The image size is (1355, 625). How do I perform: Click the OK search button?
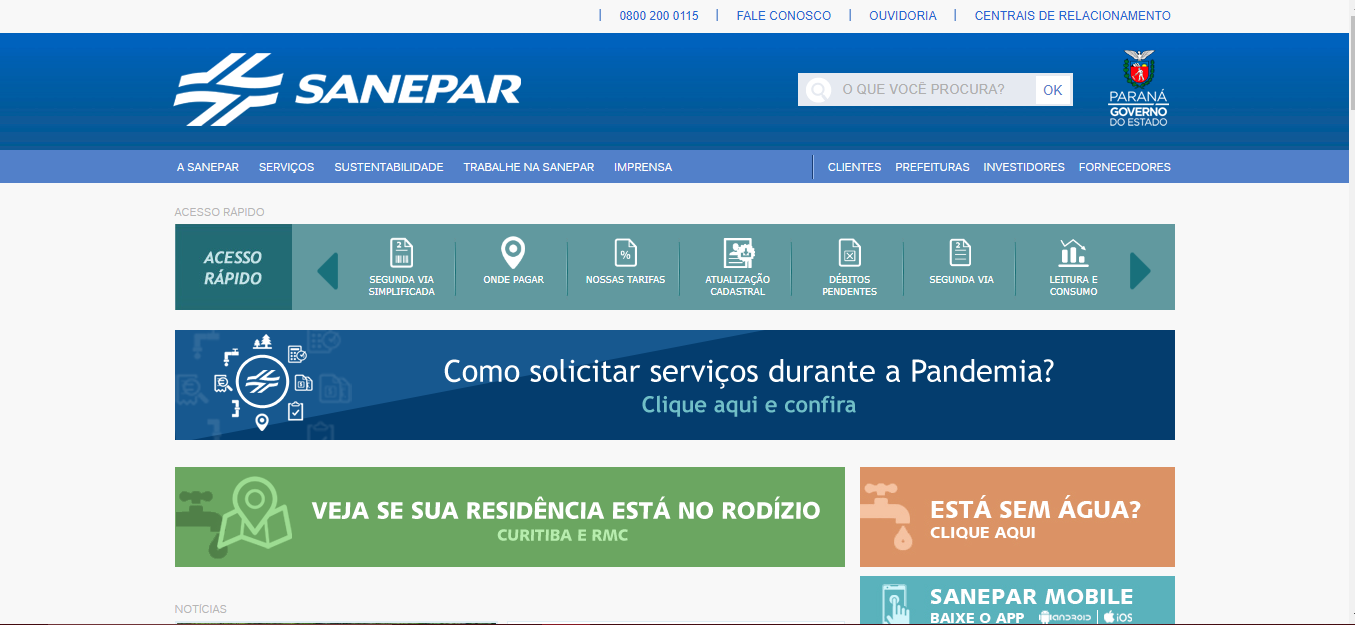pos(1053,90)
